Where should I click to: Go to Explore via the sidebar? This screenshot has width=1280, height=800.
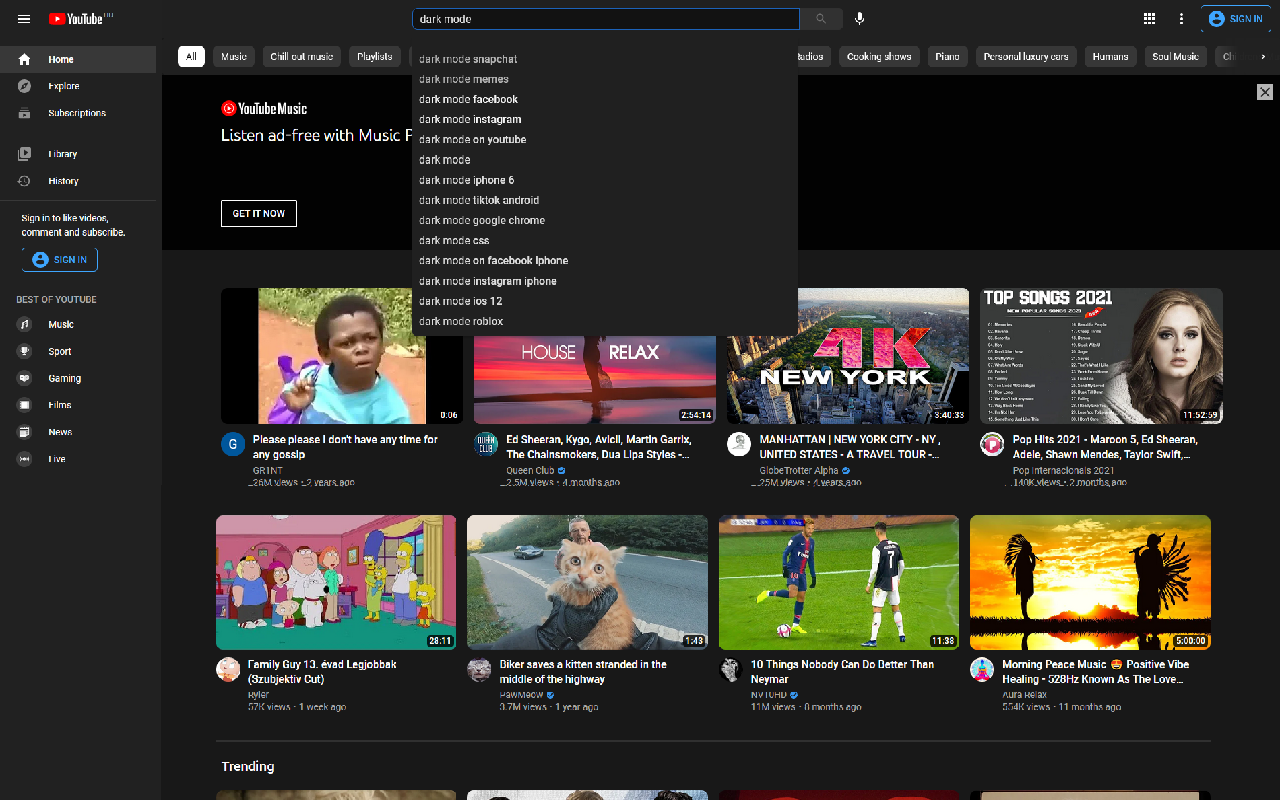tap(61, 85)
